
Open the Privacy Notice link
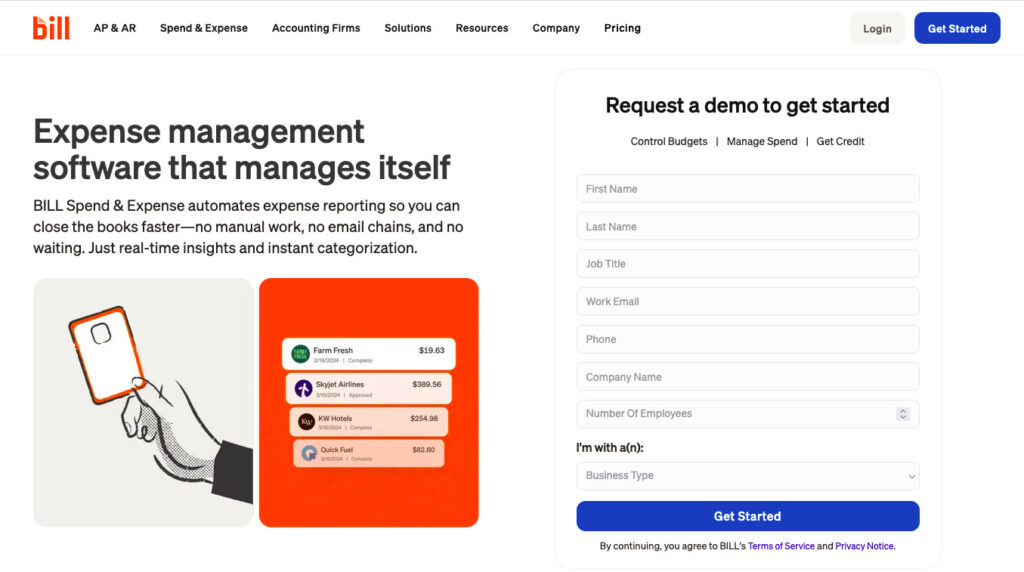pos(864,546)
